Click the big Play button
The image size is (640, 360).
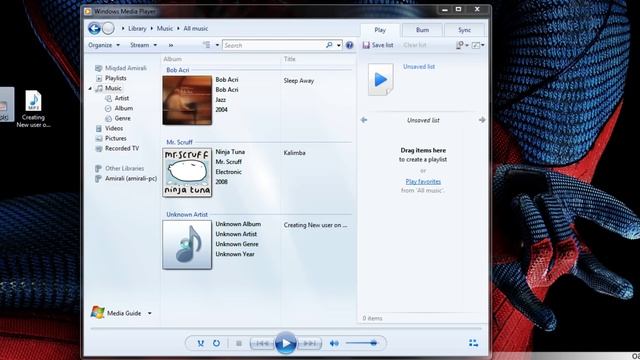(x=286, y=343)
